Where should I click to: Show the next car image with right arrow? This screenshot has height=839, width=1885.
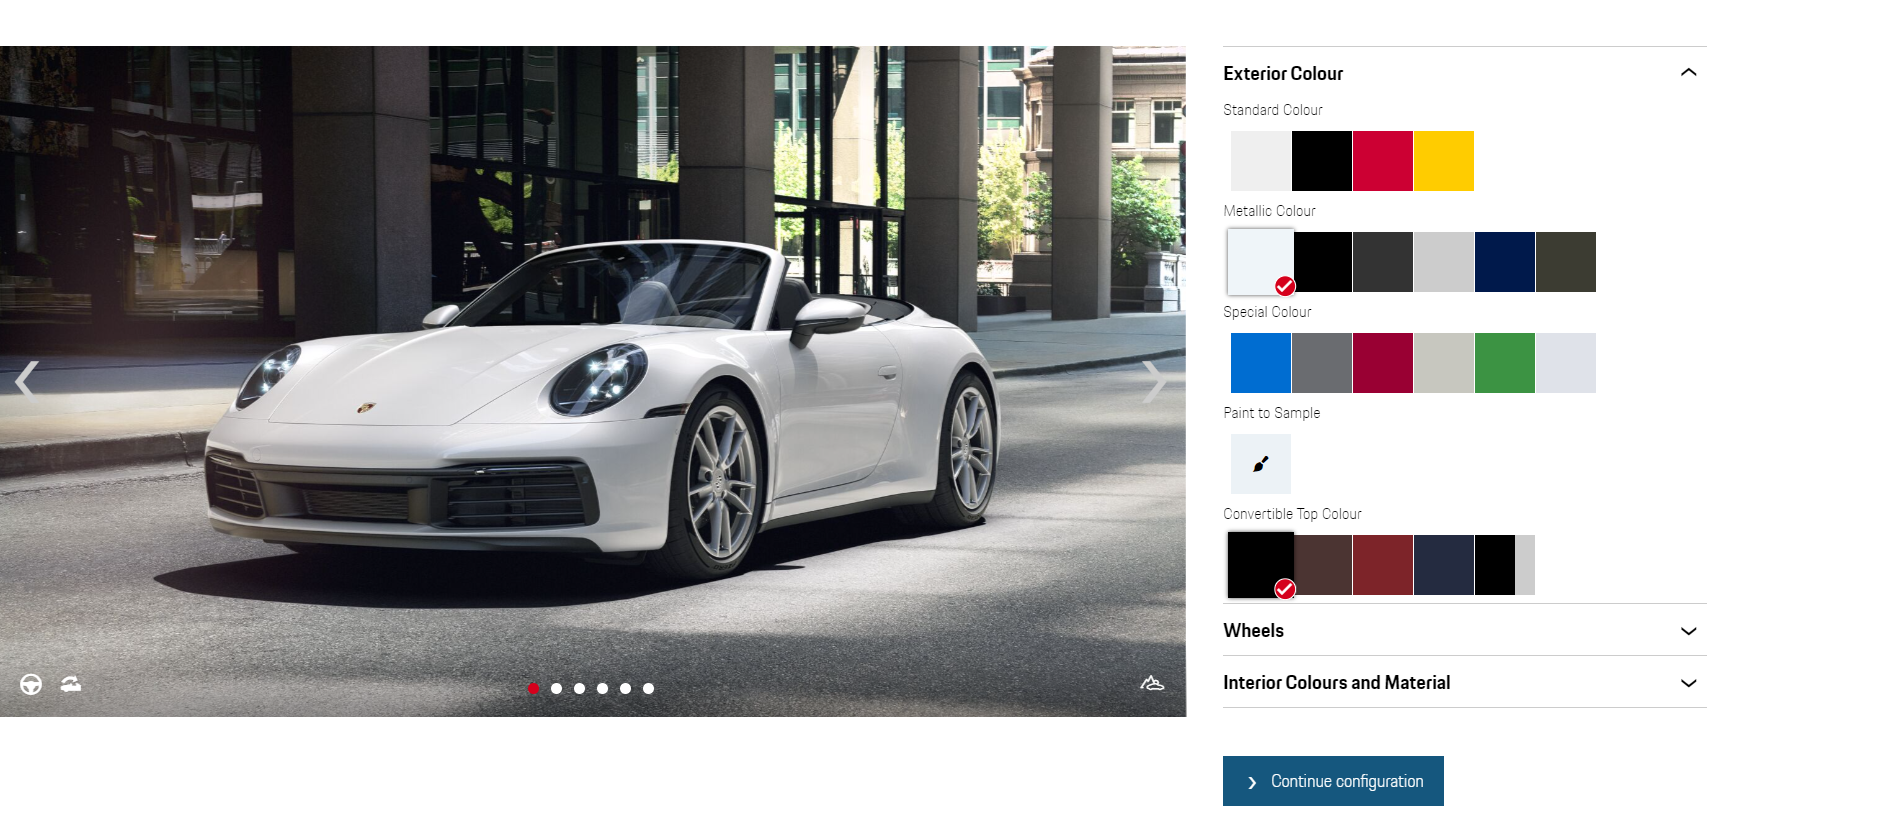point(1155,380)
